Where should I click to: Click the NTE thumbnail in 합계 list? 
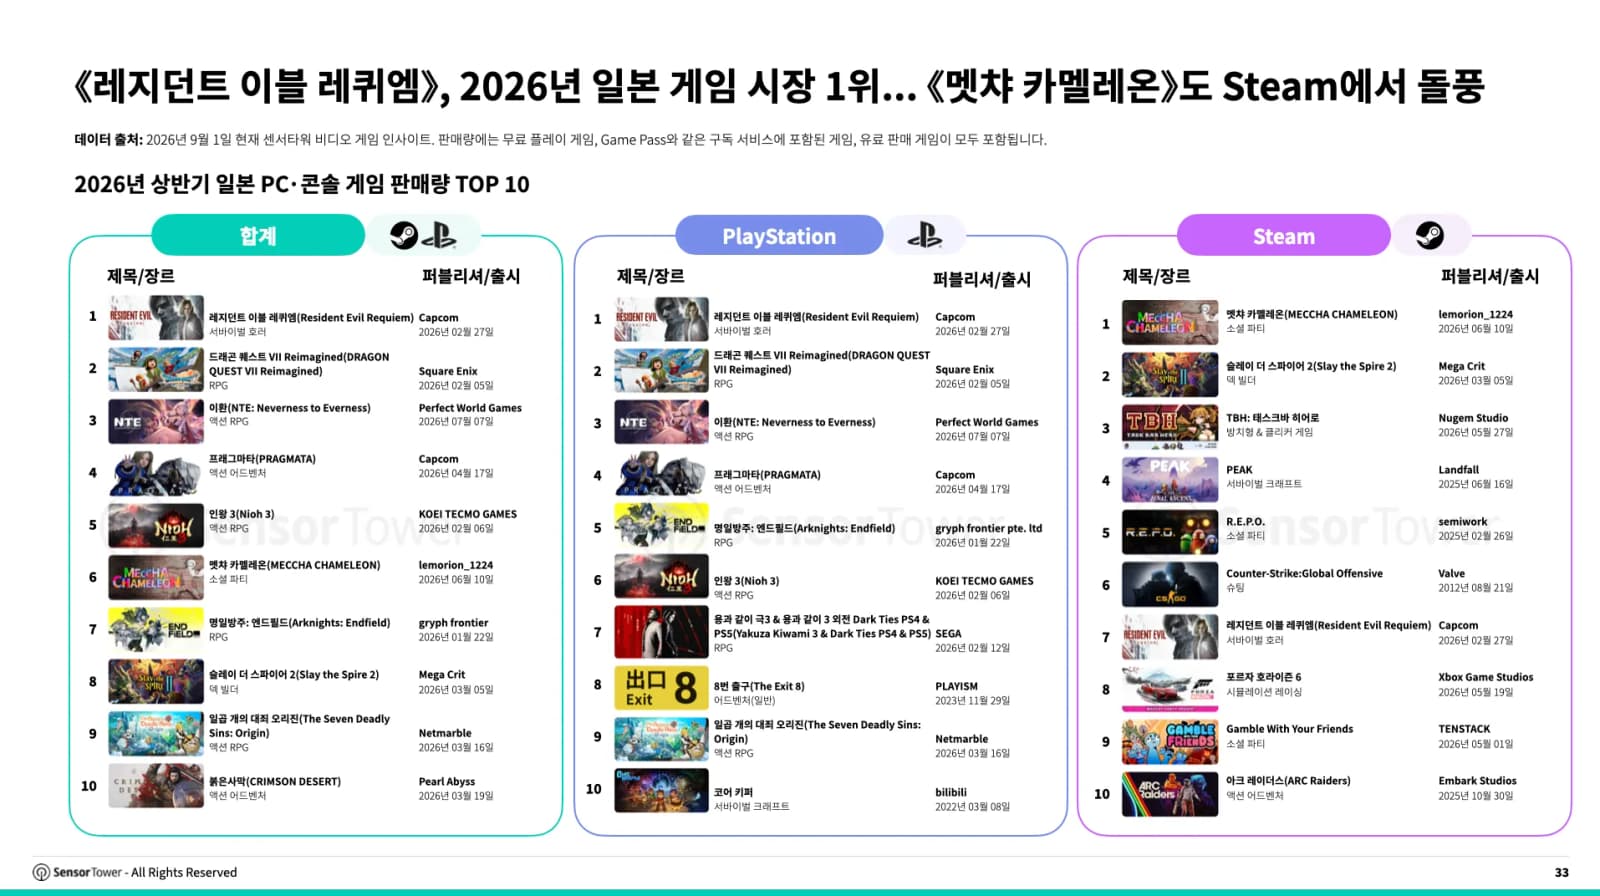[x=156, y=422]
